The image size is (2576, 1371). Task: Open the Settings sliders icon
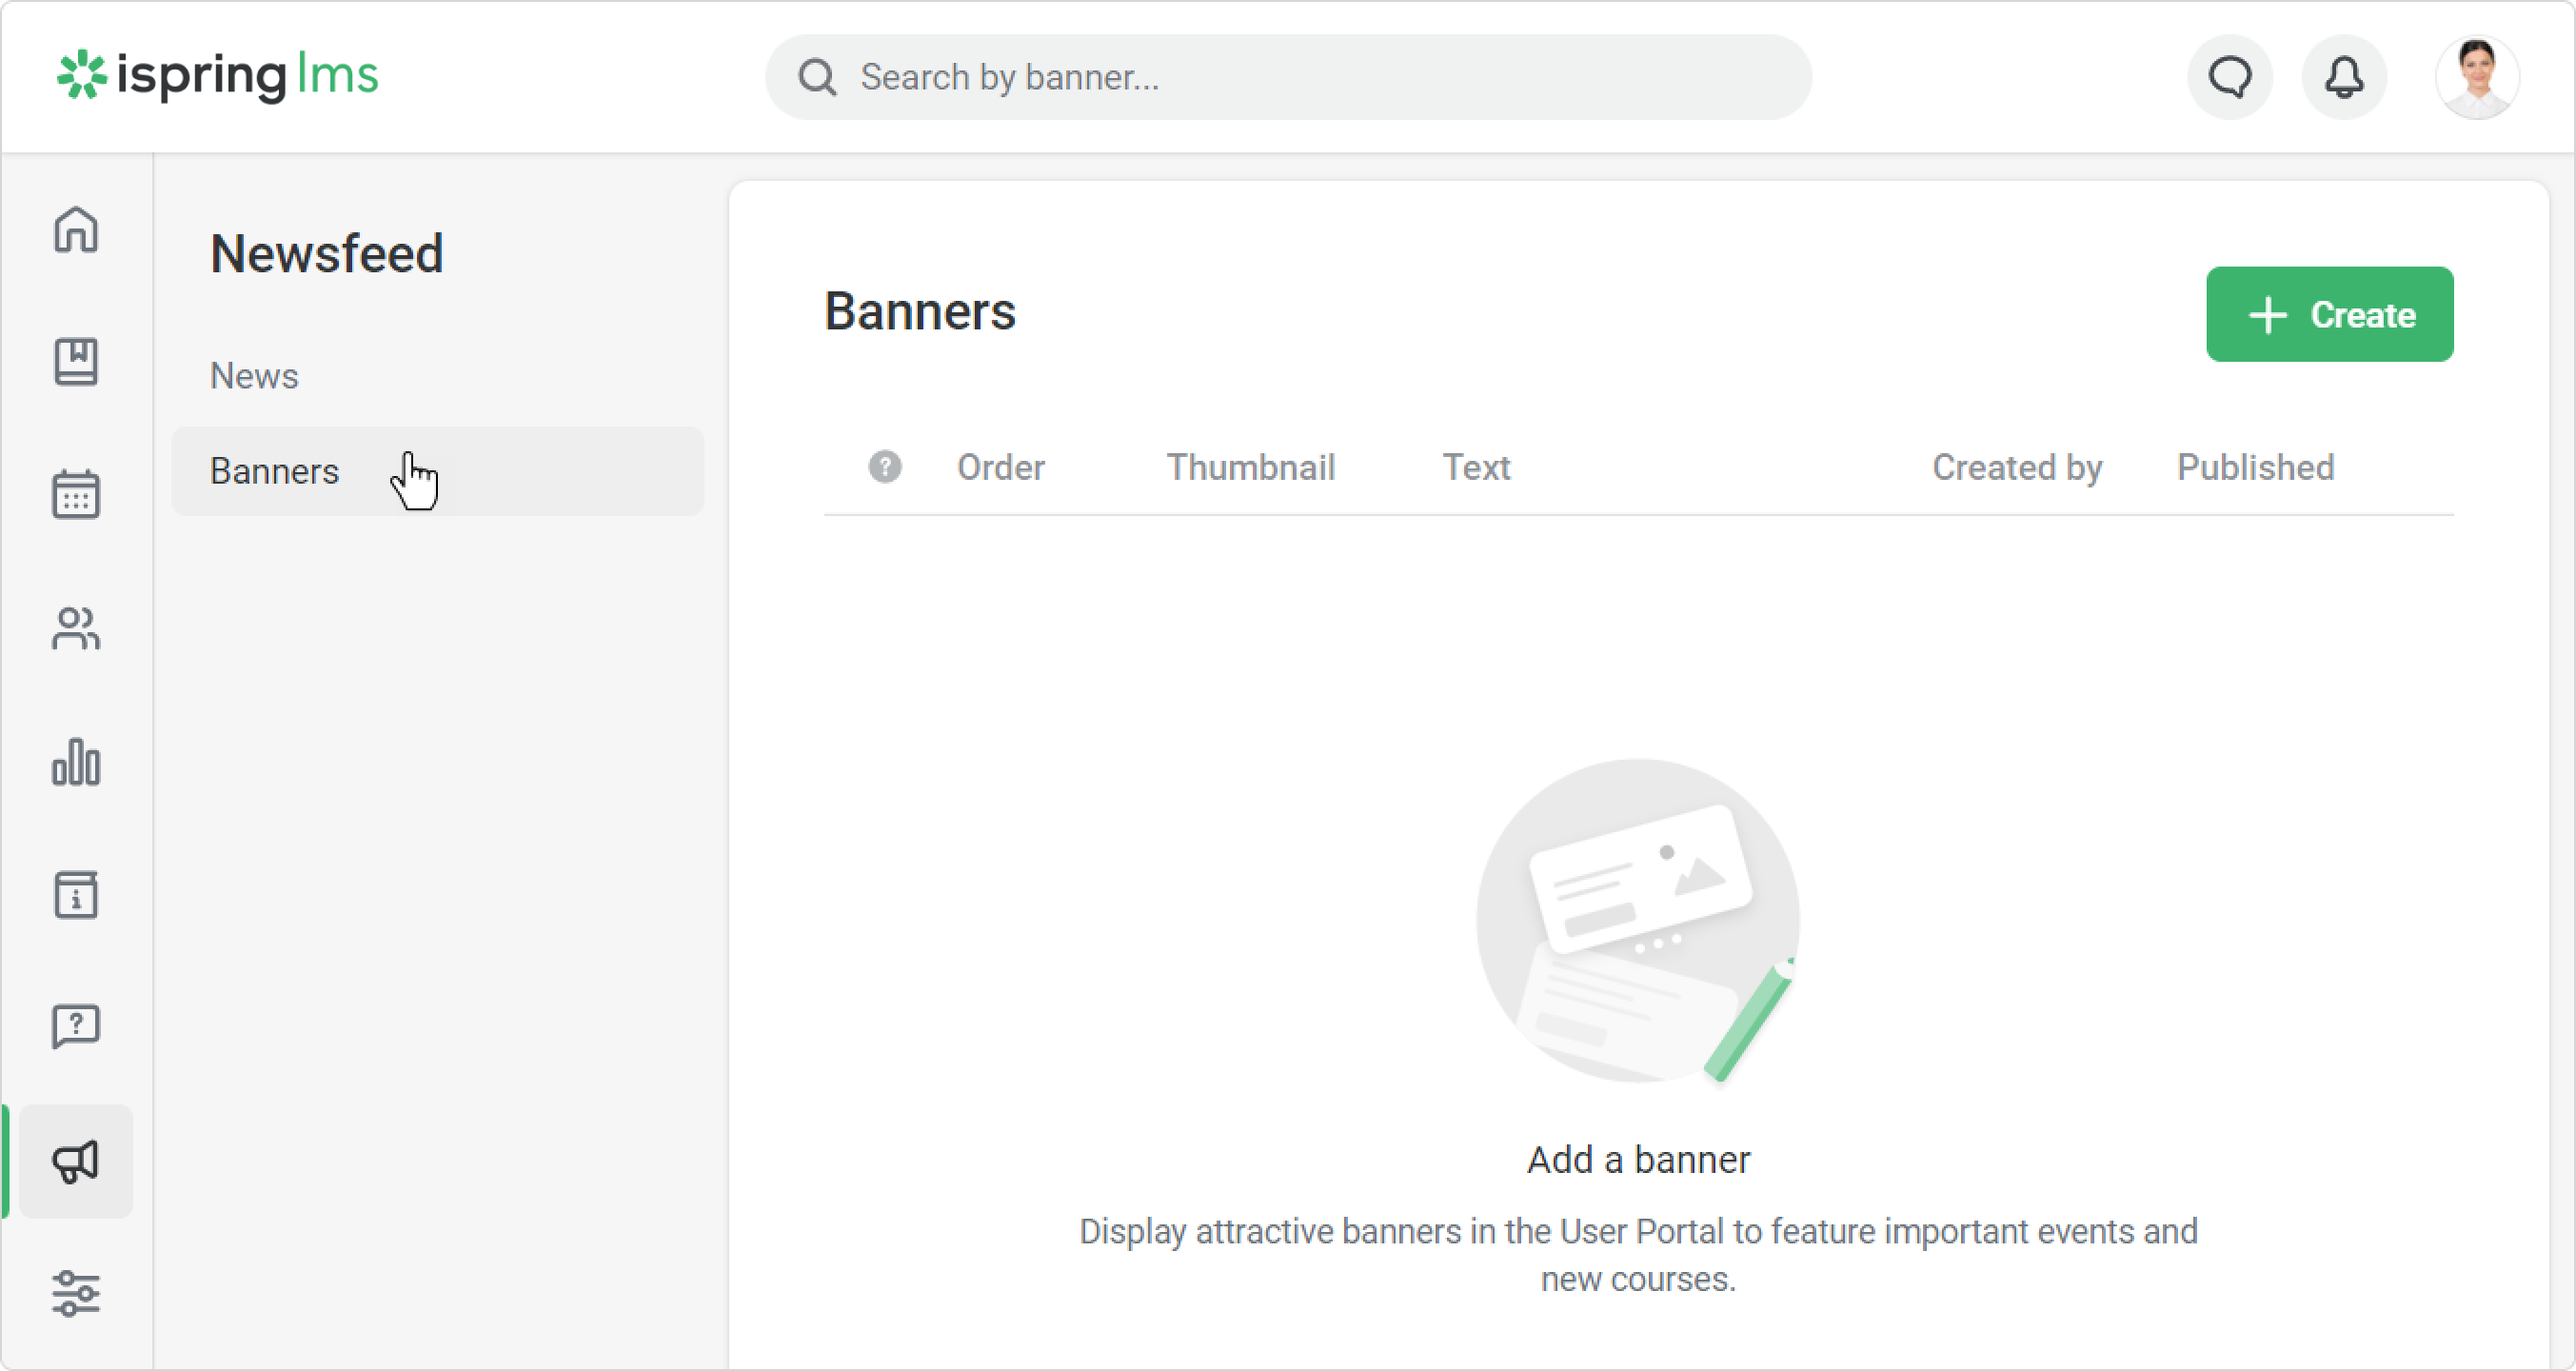(x=76, y=1293)
